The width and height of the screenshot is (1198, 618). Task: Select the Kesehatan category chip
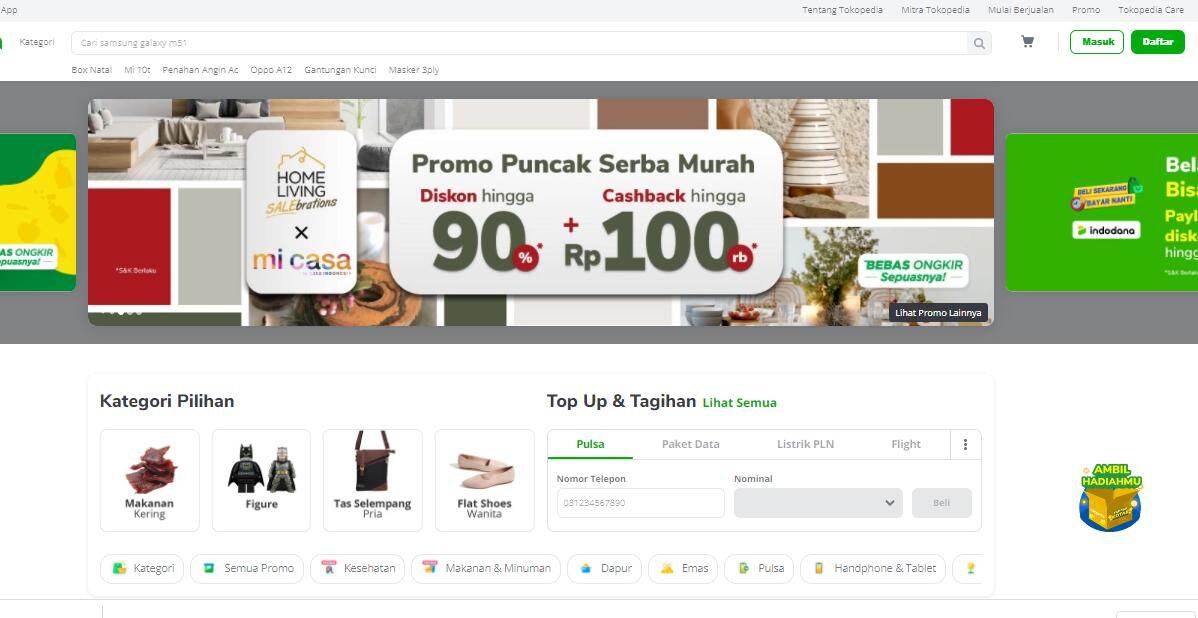(359, 568)
